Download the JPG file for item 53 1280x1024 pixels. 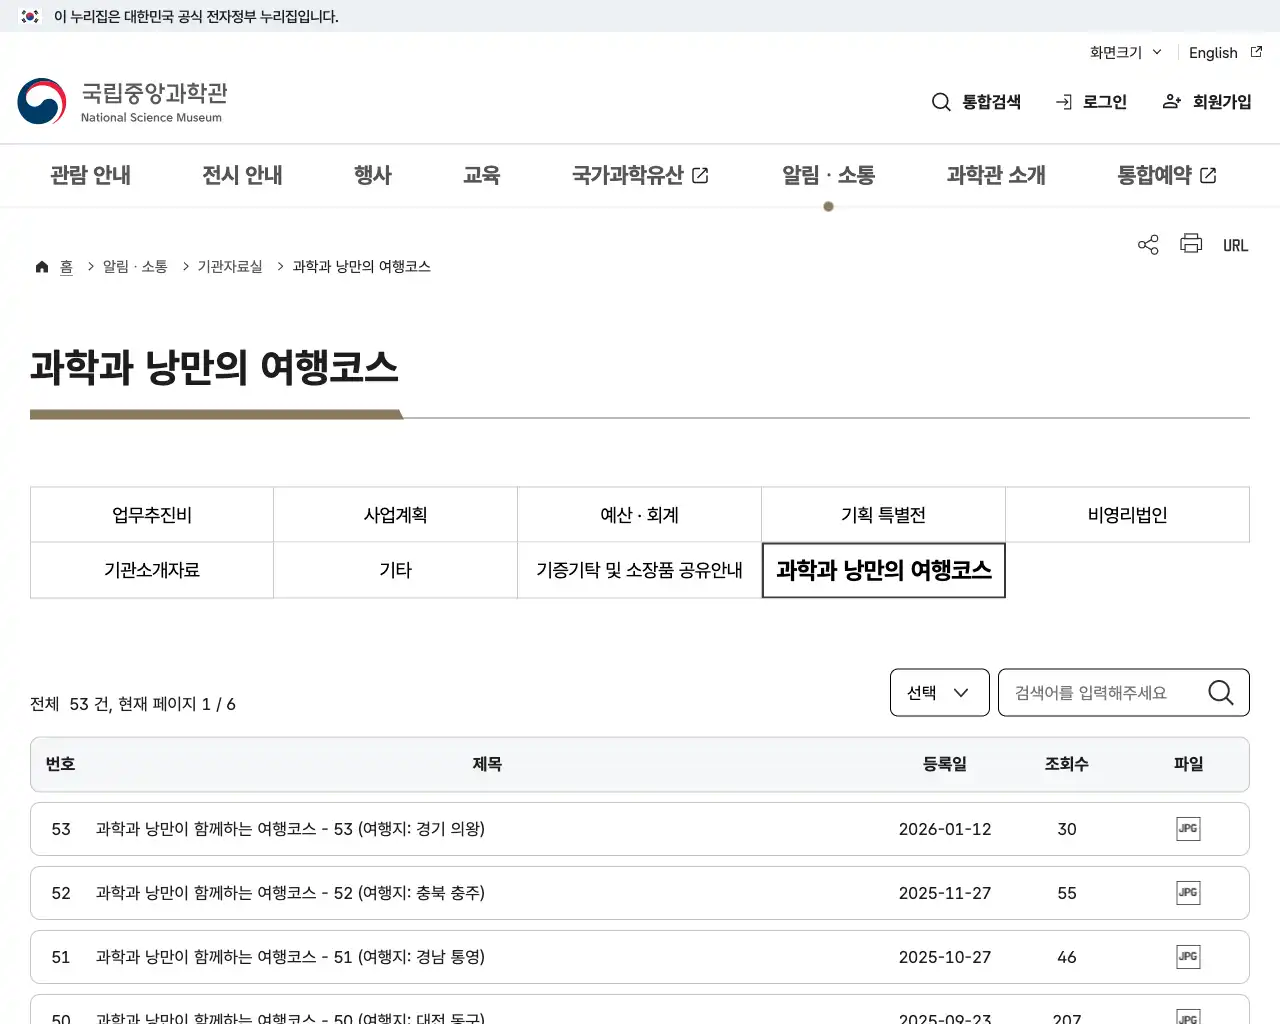pos(1188,829)
